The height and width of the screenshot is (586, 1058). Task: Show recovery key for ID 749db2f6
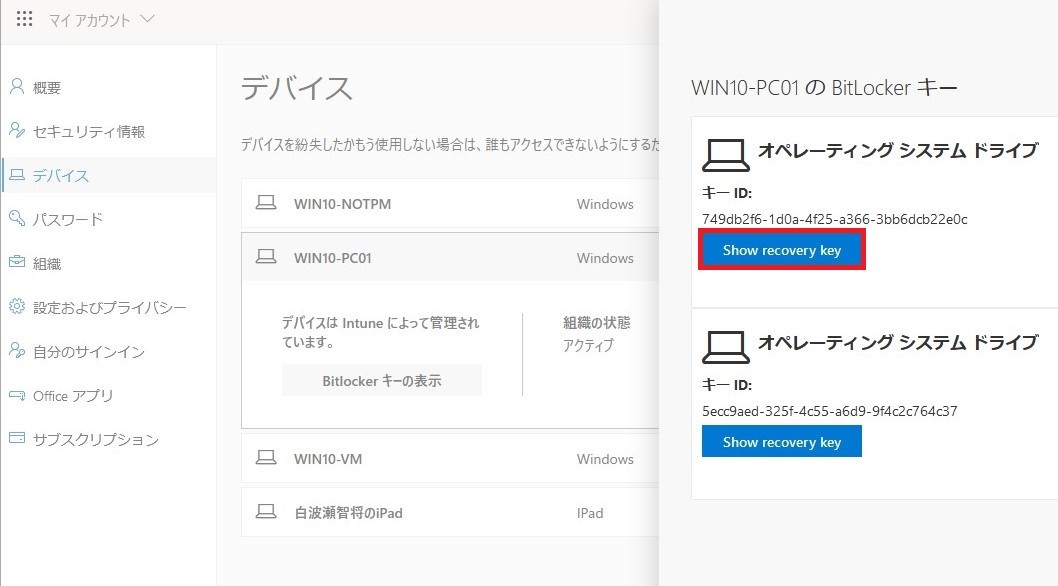click(781, 250)
